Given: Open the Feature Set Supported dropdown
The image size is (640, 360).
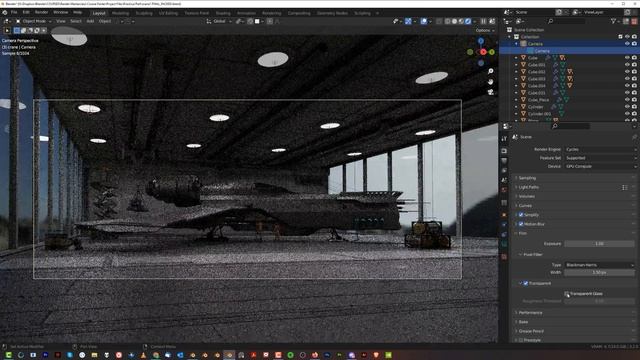Looking at the screenshot, I should tap(600, 158).
